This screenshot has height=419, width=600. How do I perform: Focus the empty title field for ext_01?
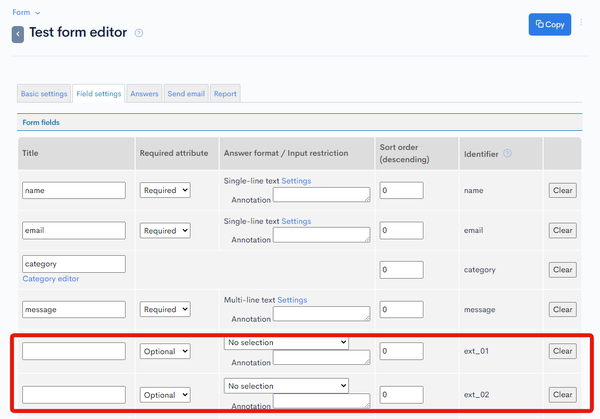pyautogui.click(x=74, y=351)
